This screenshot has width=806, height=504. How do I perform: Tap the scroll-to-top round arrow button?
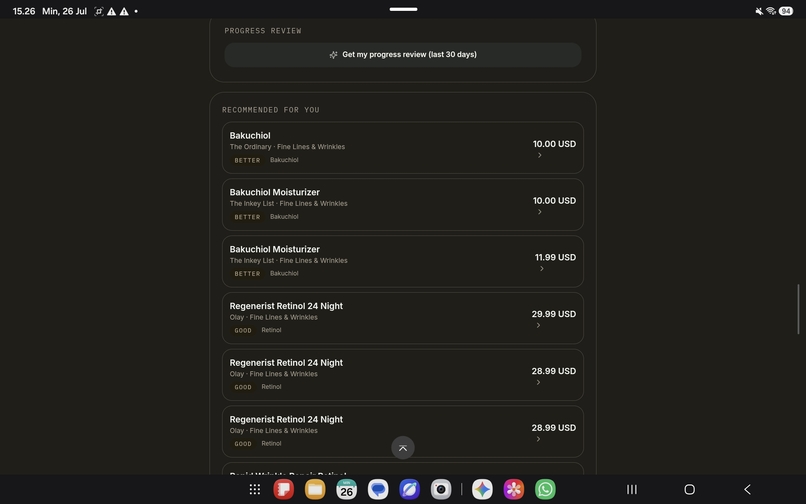pos(403,448)
